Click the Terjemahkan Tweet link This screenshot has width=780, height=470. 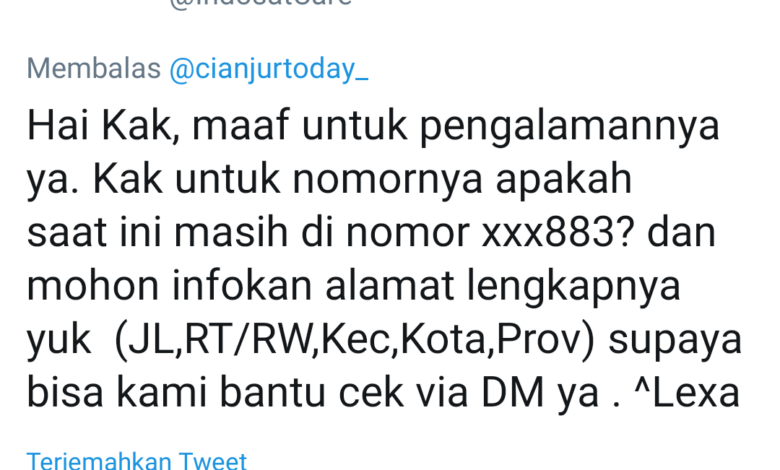137,461
